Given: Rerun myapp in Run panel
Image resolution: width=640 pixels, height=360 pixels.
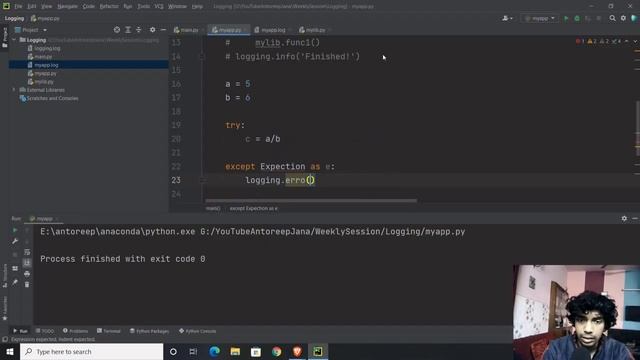Looking at the screenshot, I should coord(15,230).
